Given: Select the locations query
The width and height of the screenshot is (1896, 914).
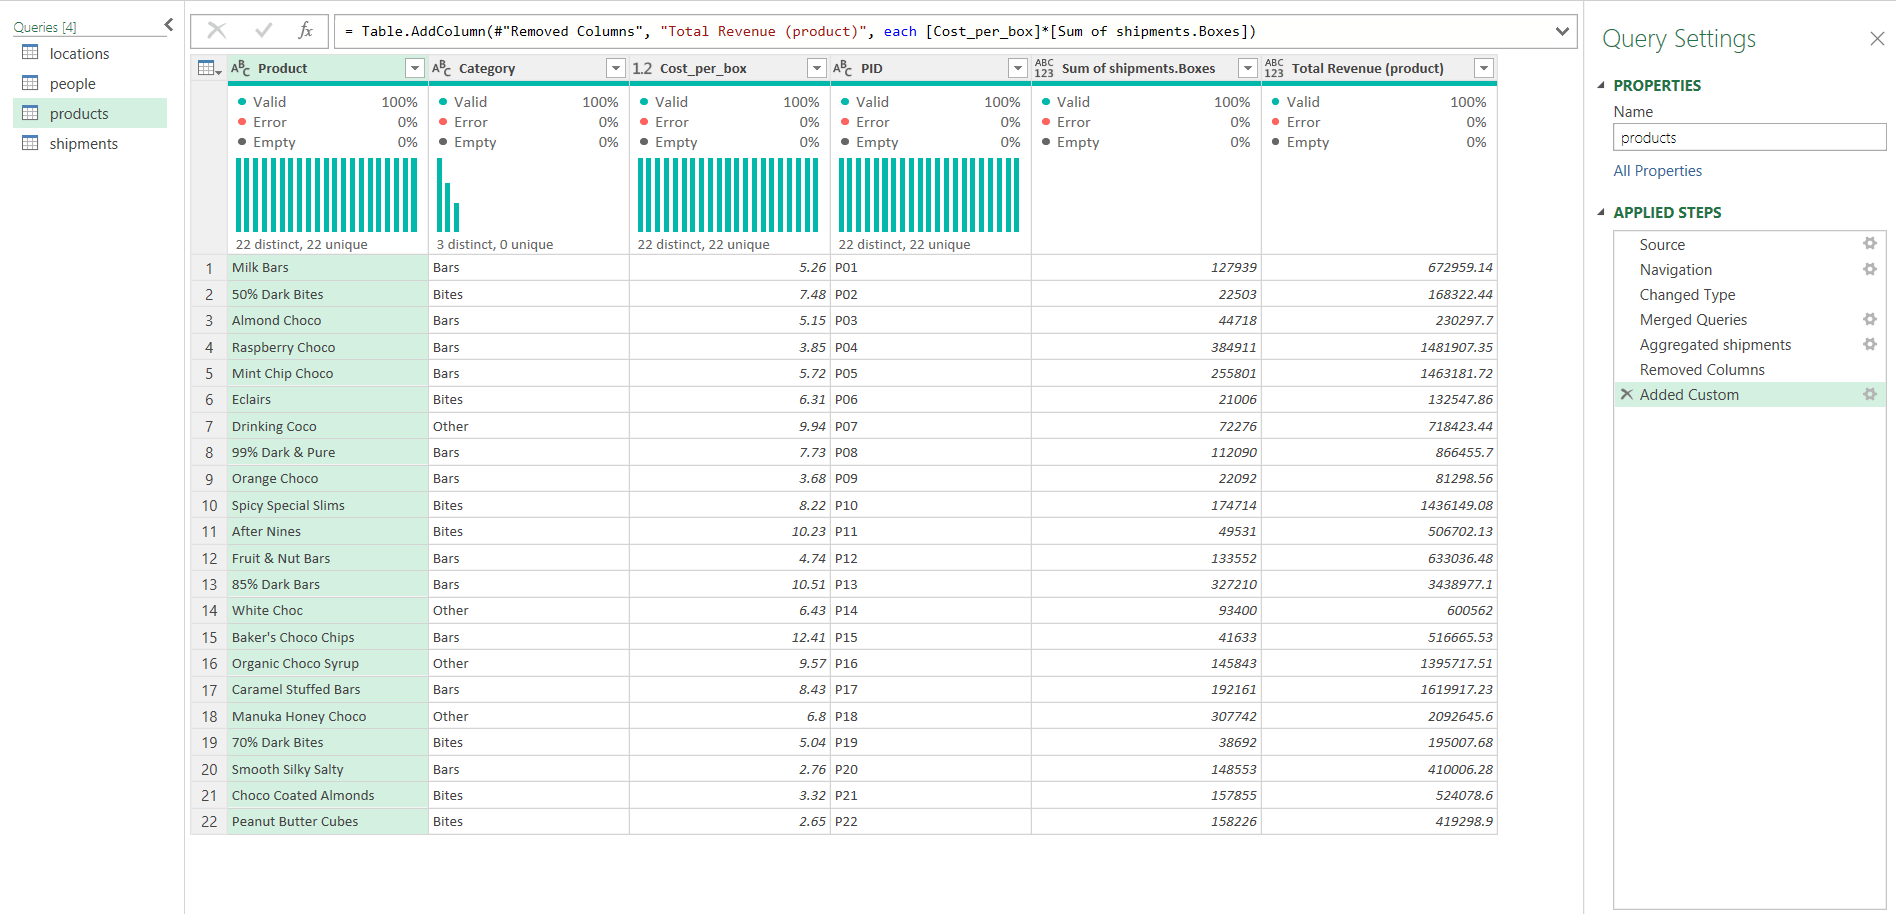Looking at the screenshot, I should coord(79,54).
